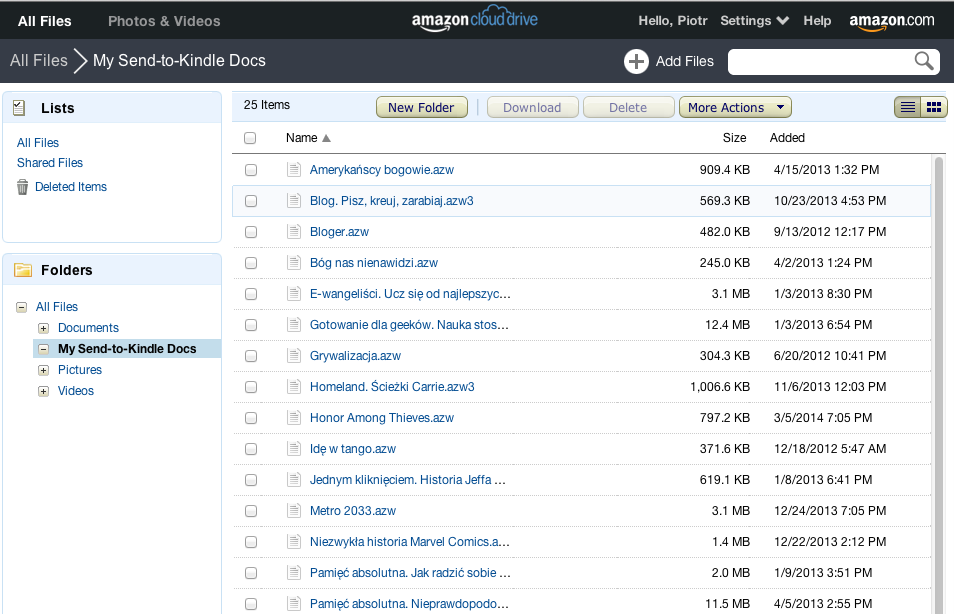
Task: Check the box for Idę w tango.azw
Action: pos(251,450)
